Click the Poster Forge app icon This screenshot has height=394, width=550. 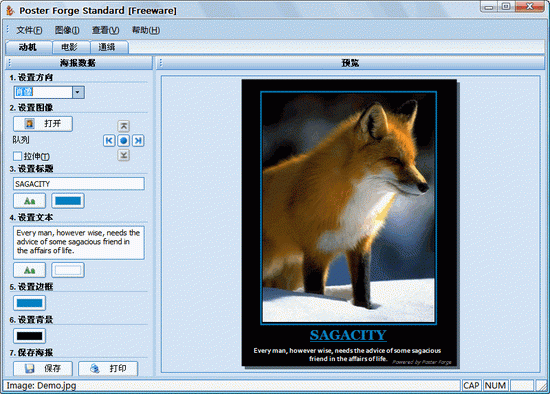pyautogui.click(x=10, y=11)
